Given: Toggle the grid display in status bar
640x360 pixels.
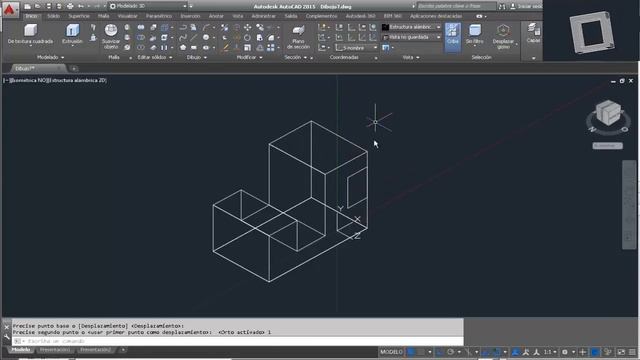Looking at the screenshot, I should 411,352.
